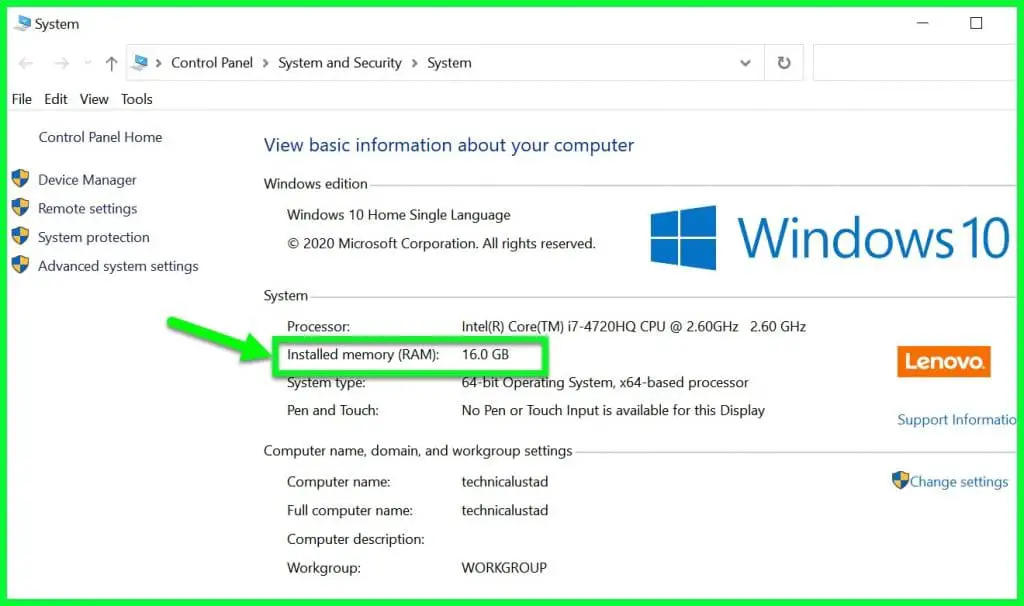The image size is (1024, 606).
Task: Click the Lenovo logo
Action: click(943, 361)
